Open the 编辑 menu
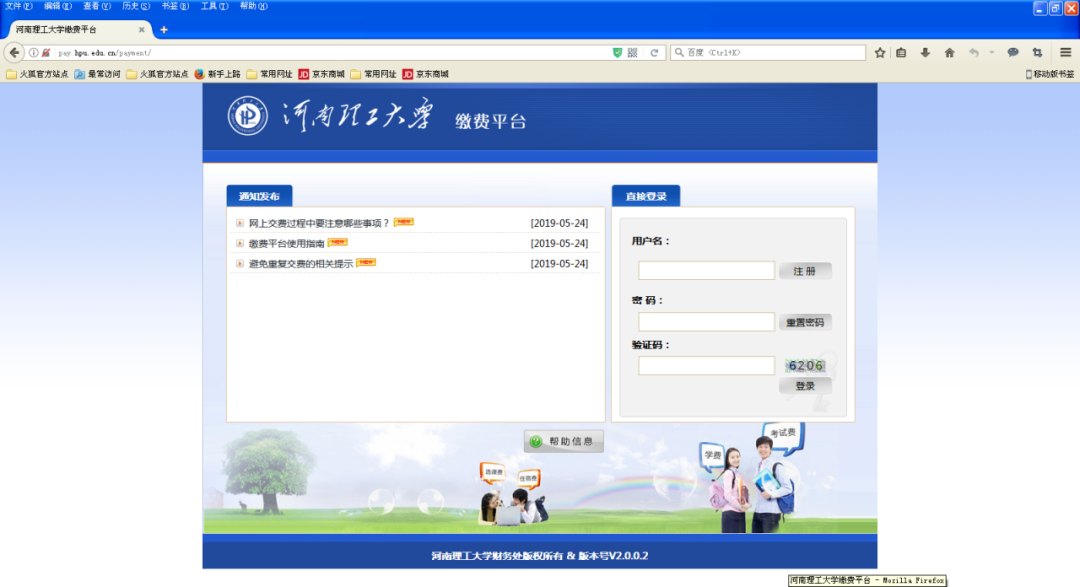The width and height of the screenshot is (1080, 587). point(58,6)
